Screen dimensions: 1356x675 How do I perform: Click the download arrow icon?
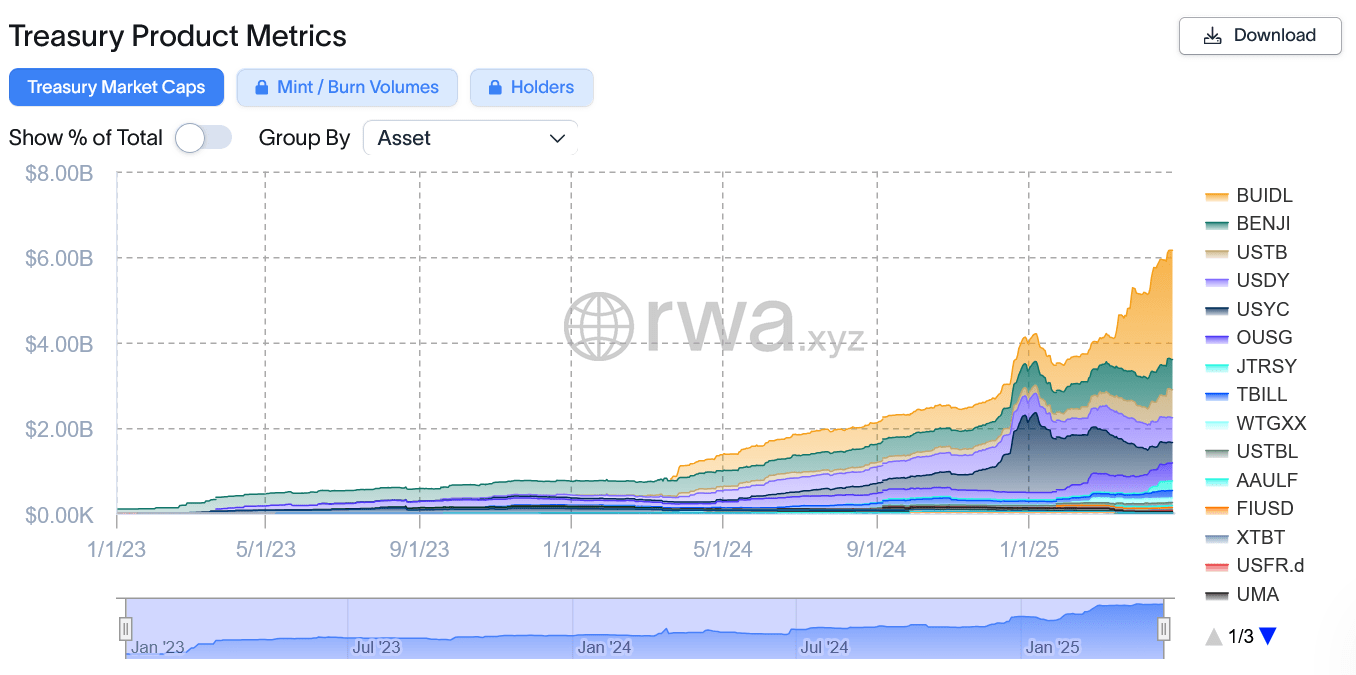1213,36
